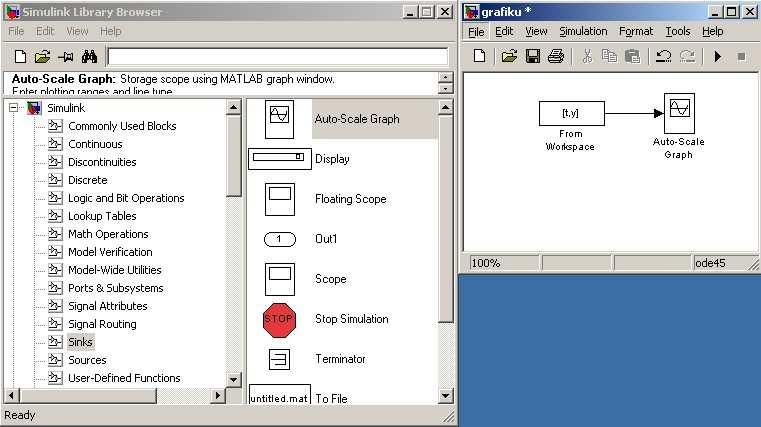Open Tools menu in grafiku window
Viewport: 761px width, 427px height.
pyautogui.click(x=678, y=31)
